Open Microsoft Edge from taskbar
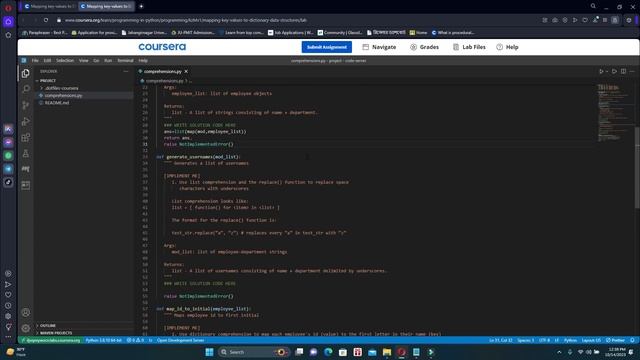The image size is (640, 360). (328, 352)
